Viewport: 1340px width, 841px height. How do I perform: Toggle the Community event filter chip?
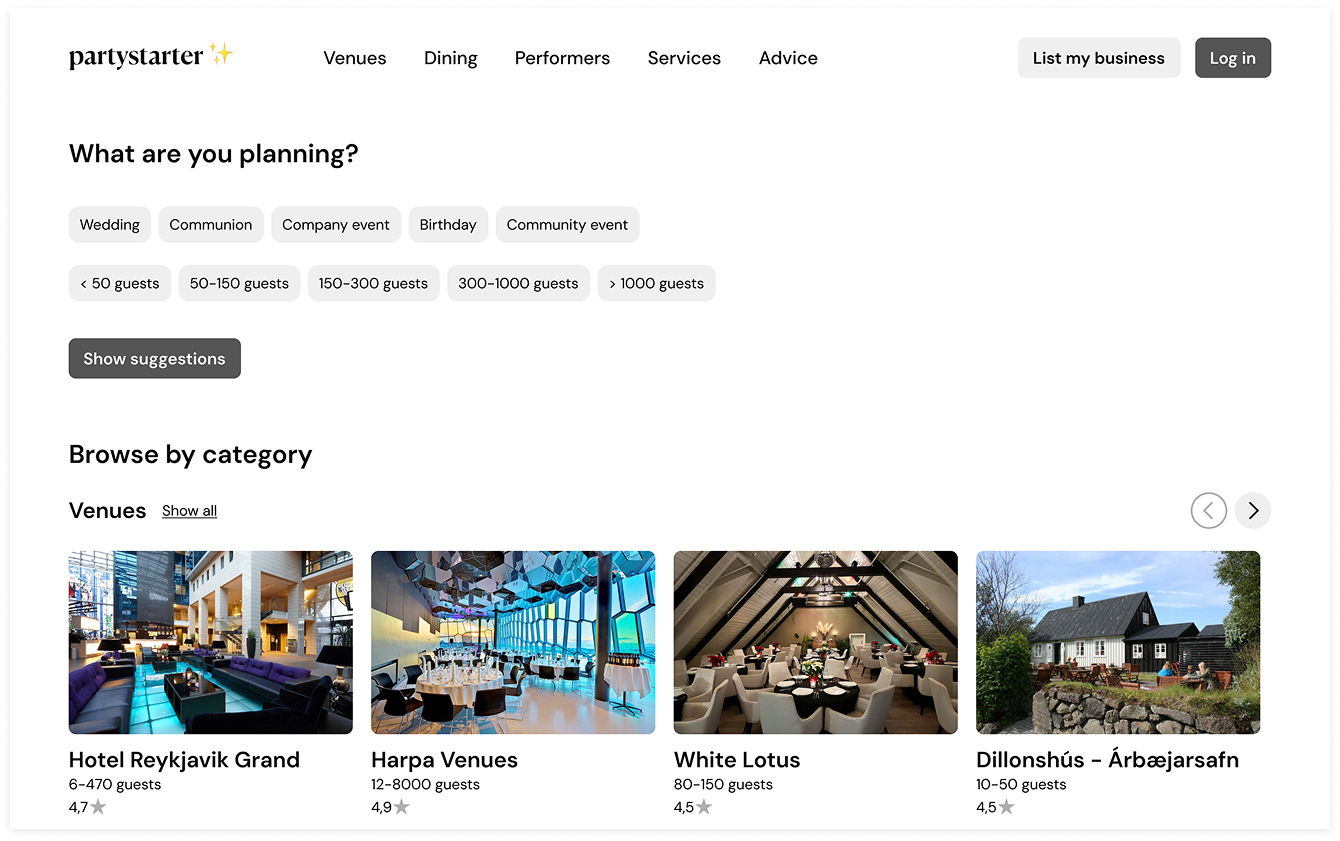tap(567, 224)
